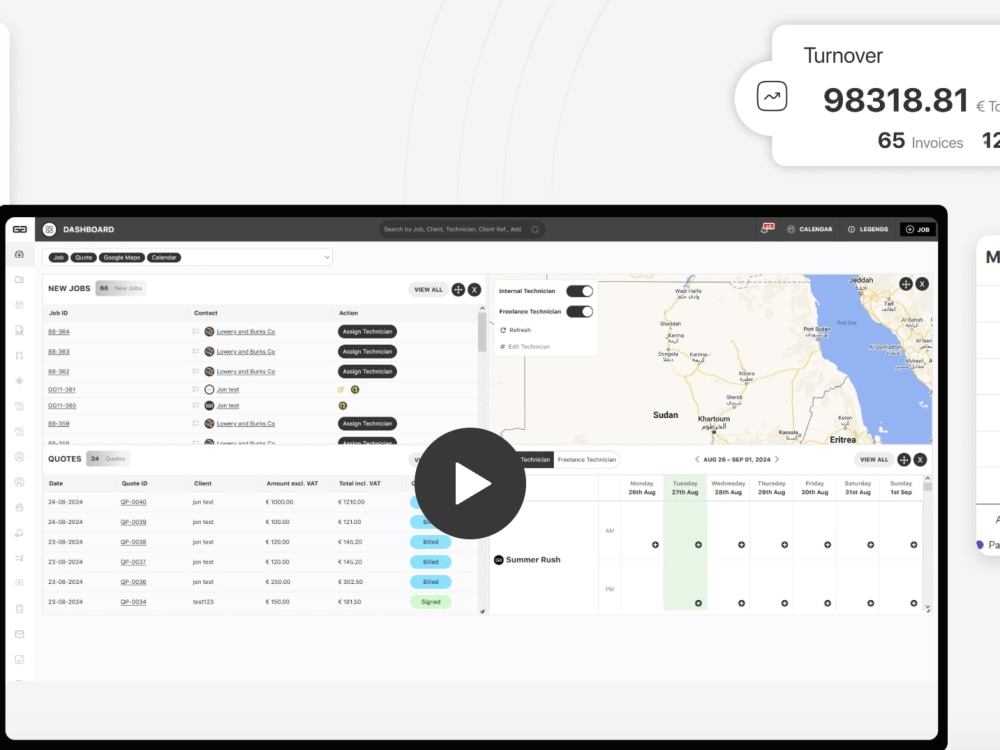Add an entry on Saturday PM slot
This screenshot has width=1000, height=750.
pos(871,603)
